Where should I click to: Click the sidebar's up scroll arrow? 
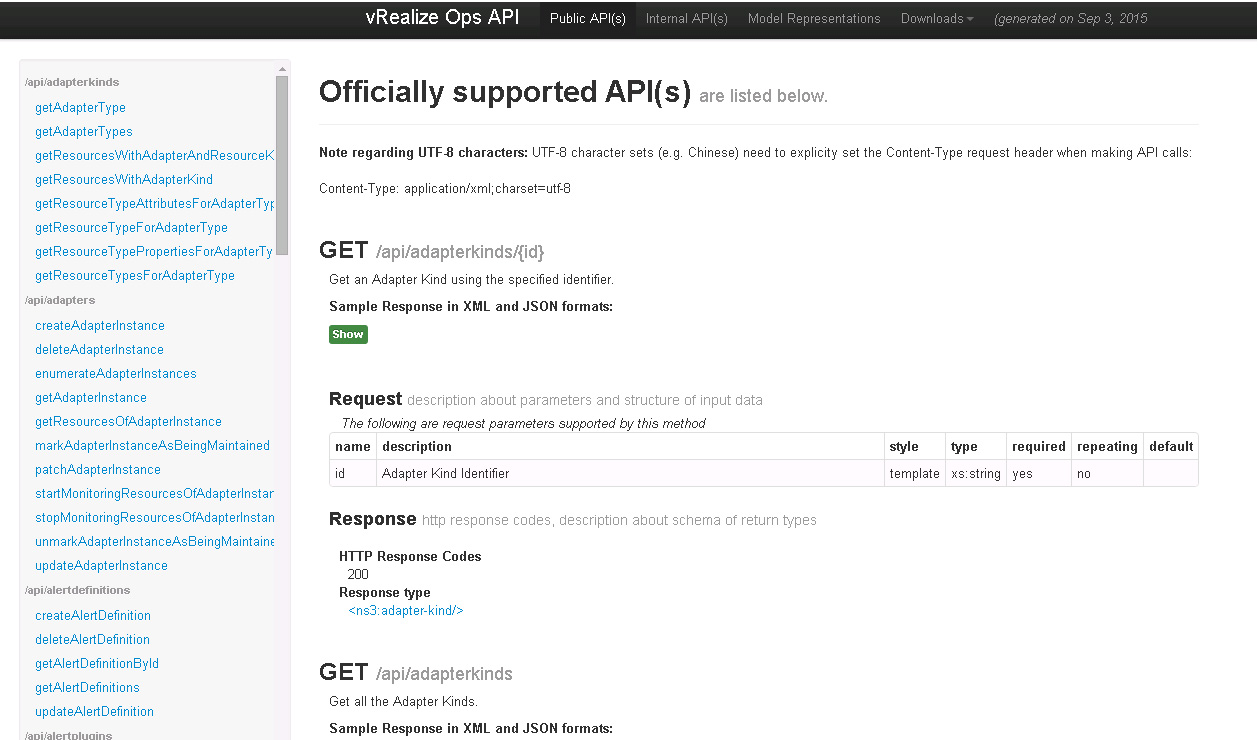(282, 68)
